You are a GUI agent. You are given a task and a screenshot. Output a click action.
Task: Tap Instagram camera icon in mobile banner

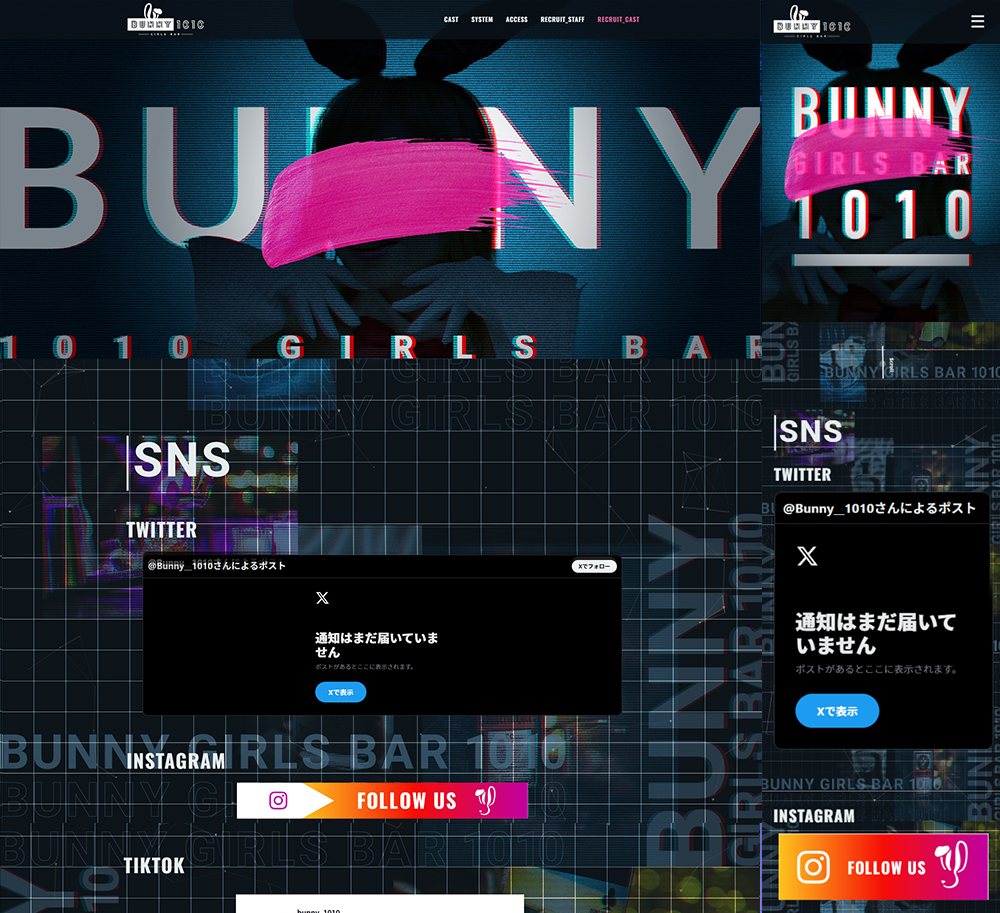813,866
